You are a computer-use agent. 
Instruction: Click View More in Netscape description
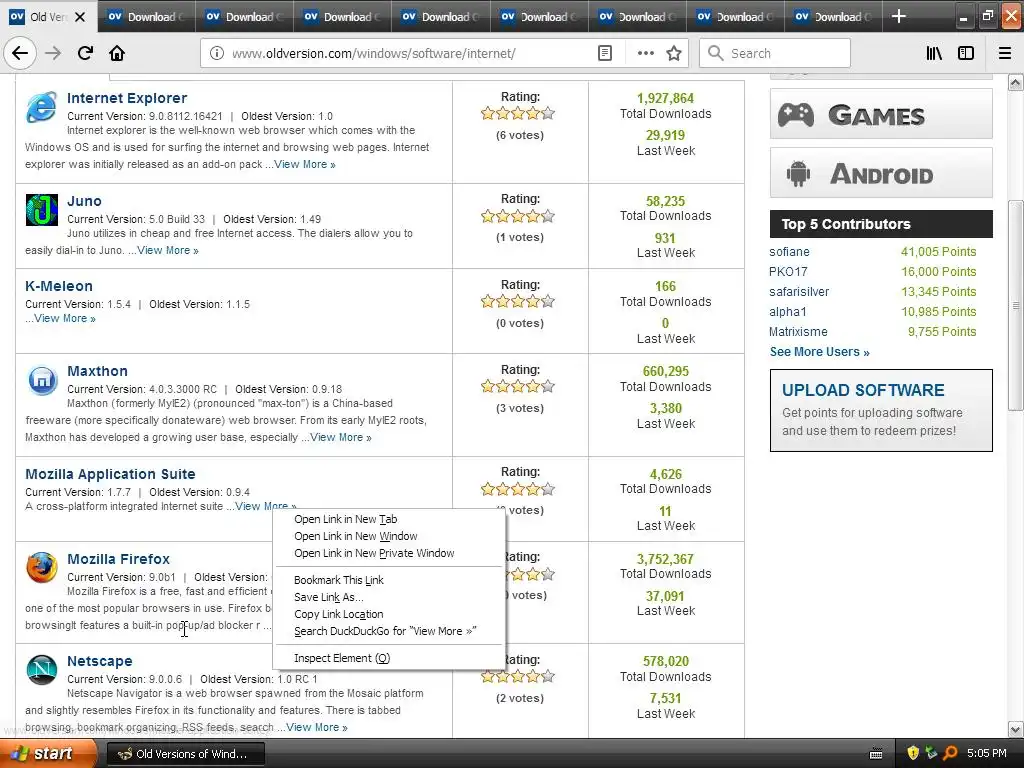pos(317,728)
